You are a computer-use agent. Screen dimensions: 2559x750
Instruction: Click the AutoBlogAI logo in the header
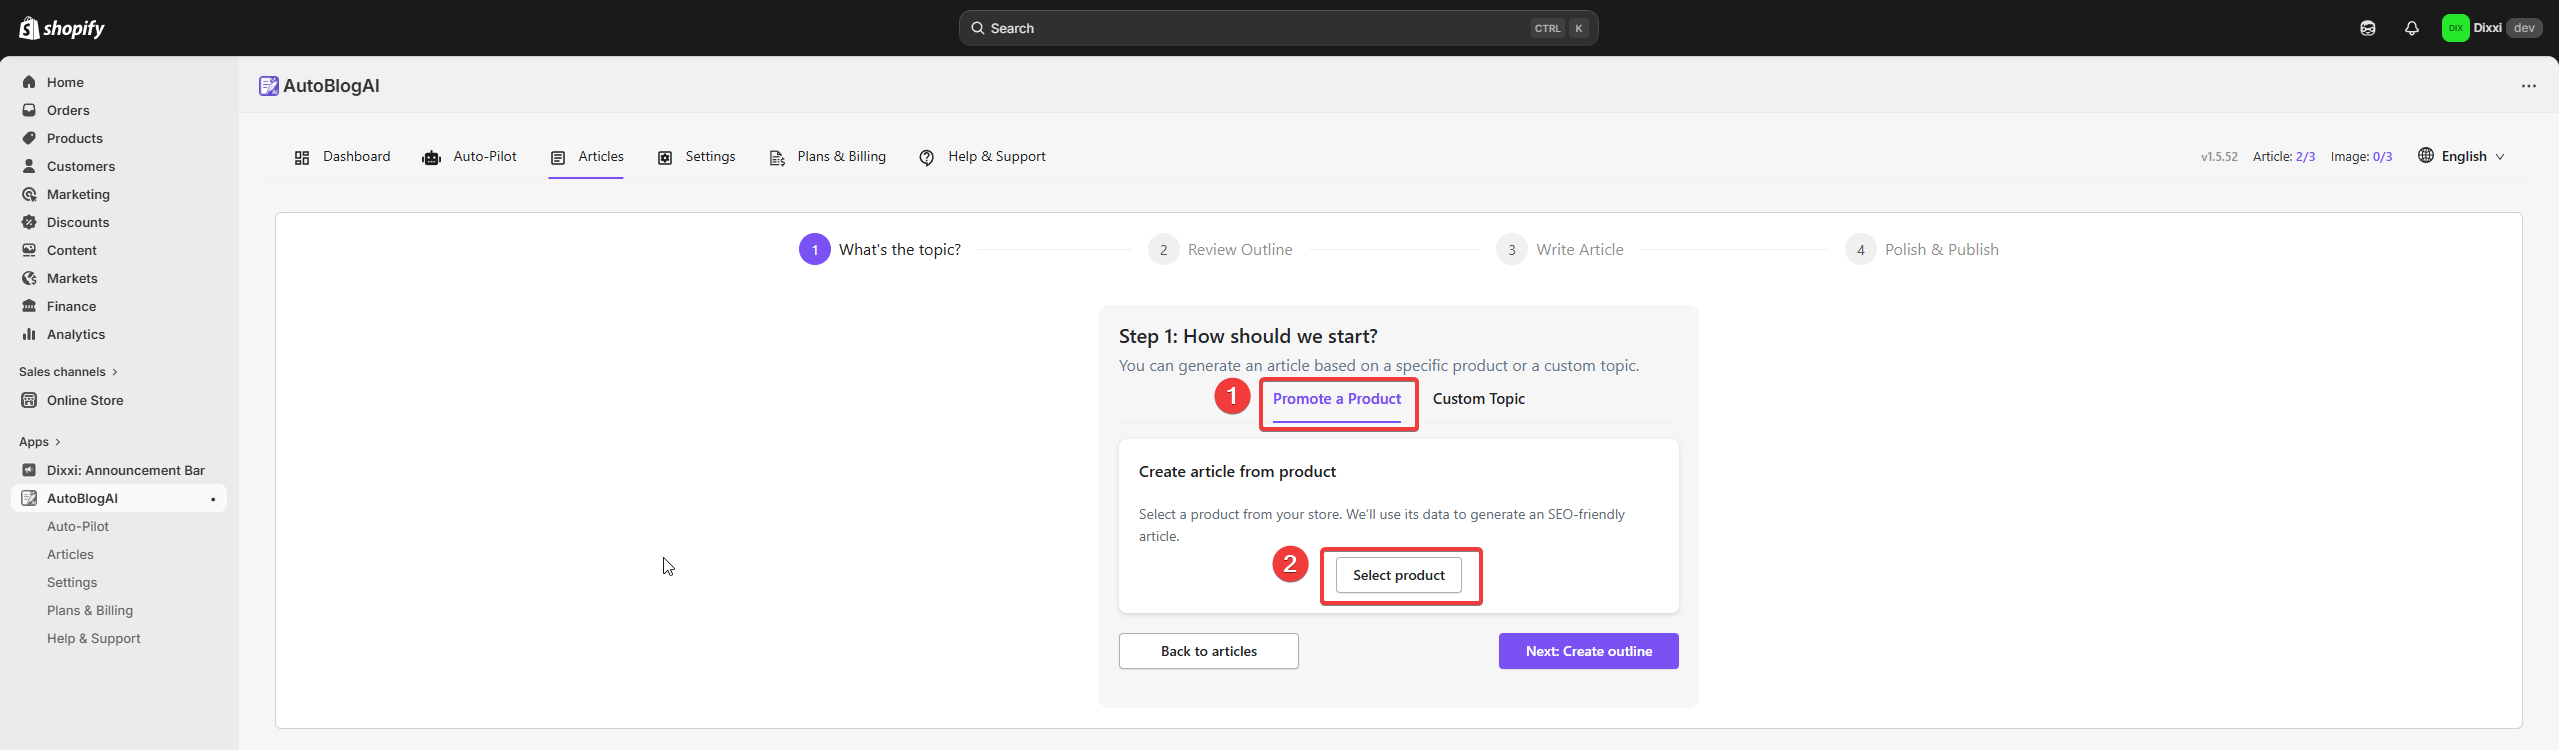tap(268, 86)
